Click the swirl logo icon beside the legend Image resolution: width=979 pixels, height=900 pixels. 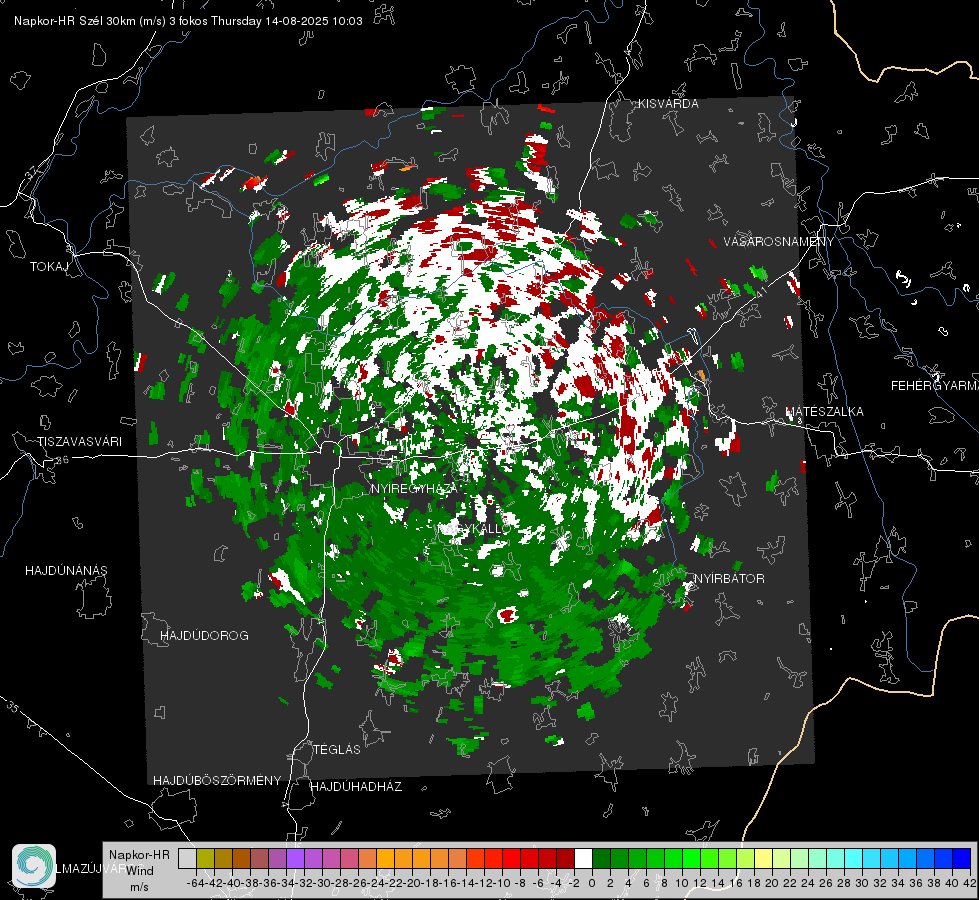pos(34,866)
